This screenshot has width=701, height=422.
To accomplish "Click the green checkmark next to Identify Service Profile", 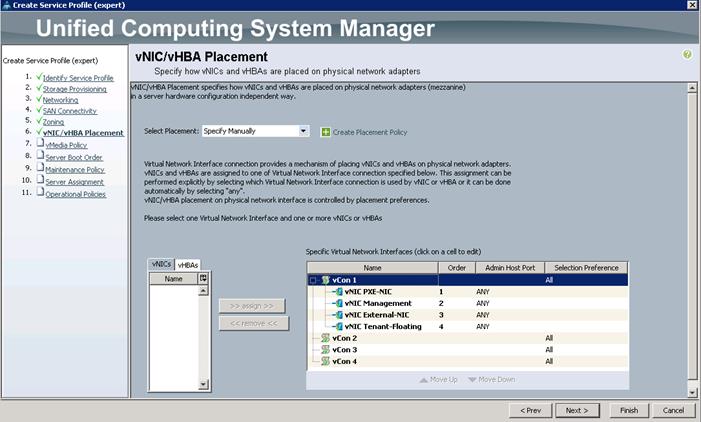I will click(39, 77).
